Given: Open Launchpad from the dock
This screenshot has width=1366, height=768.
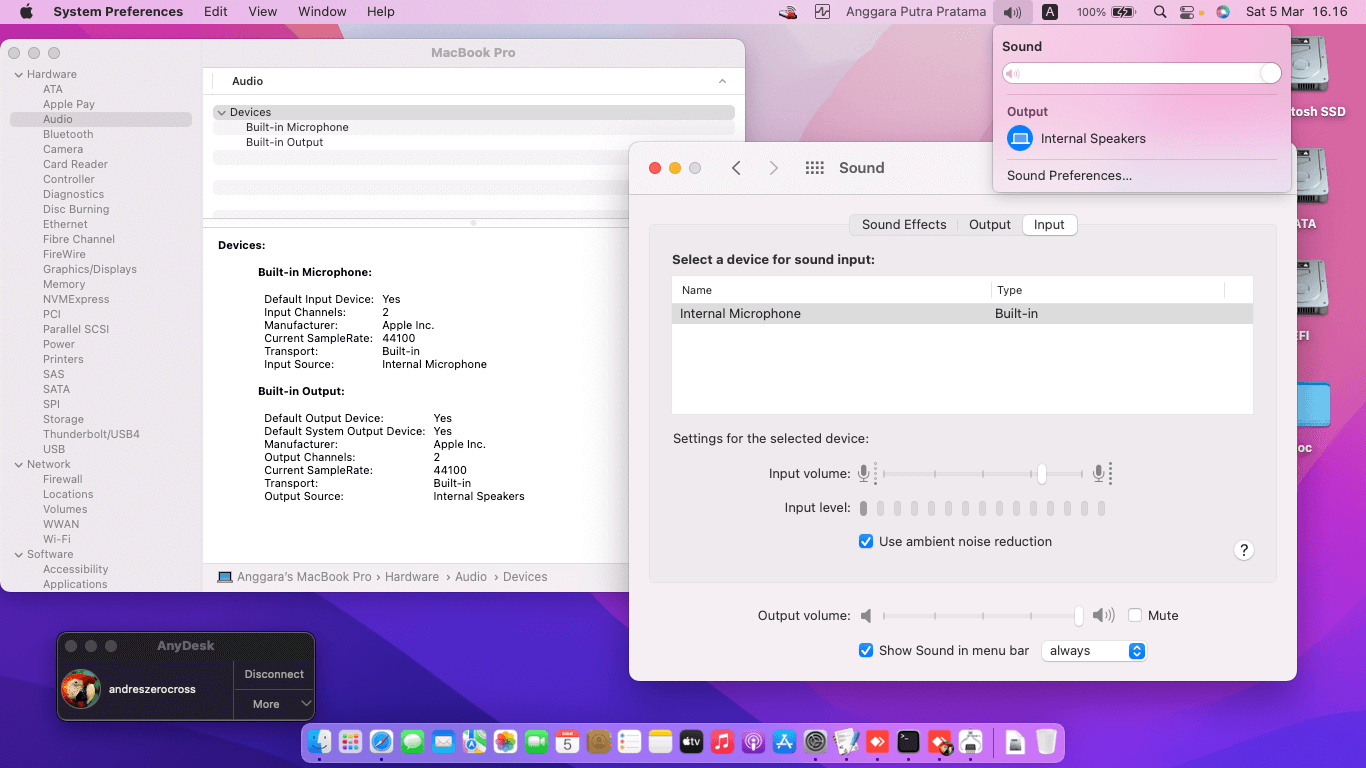Looking at the screenshot, I should click(350, 742).
